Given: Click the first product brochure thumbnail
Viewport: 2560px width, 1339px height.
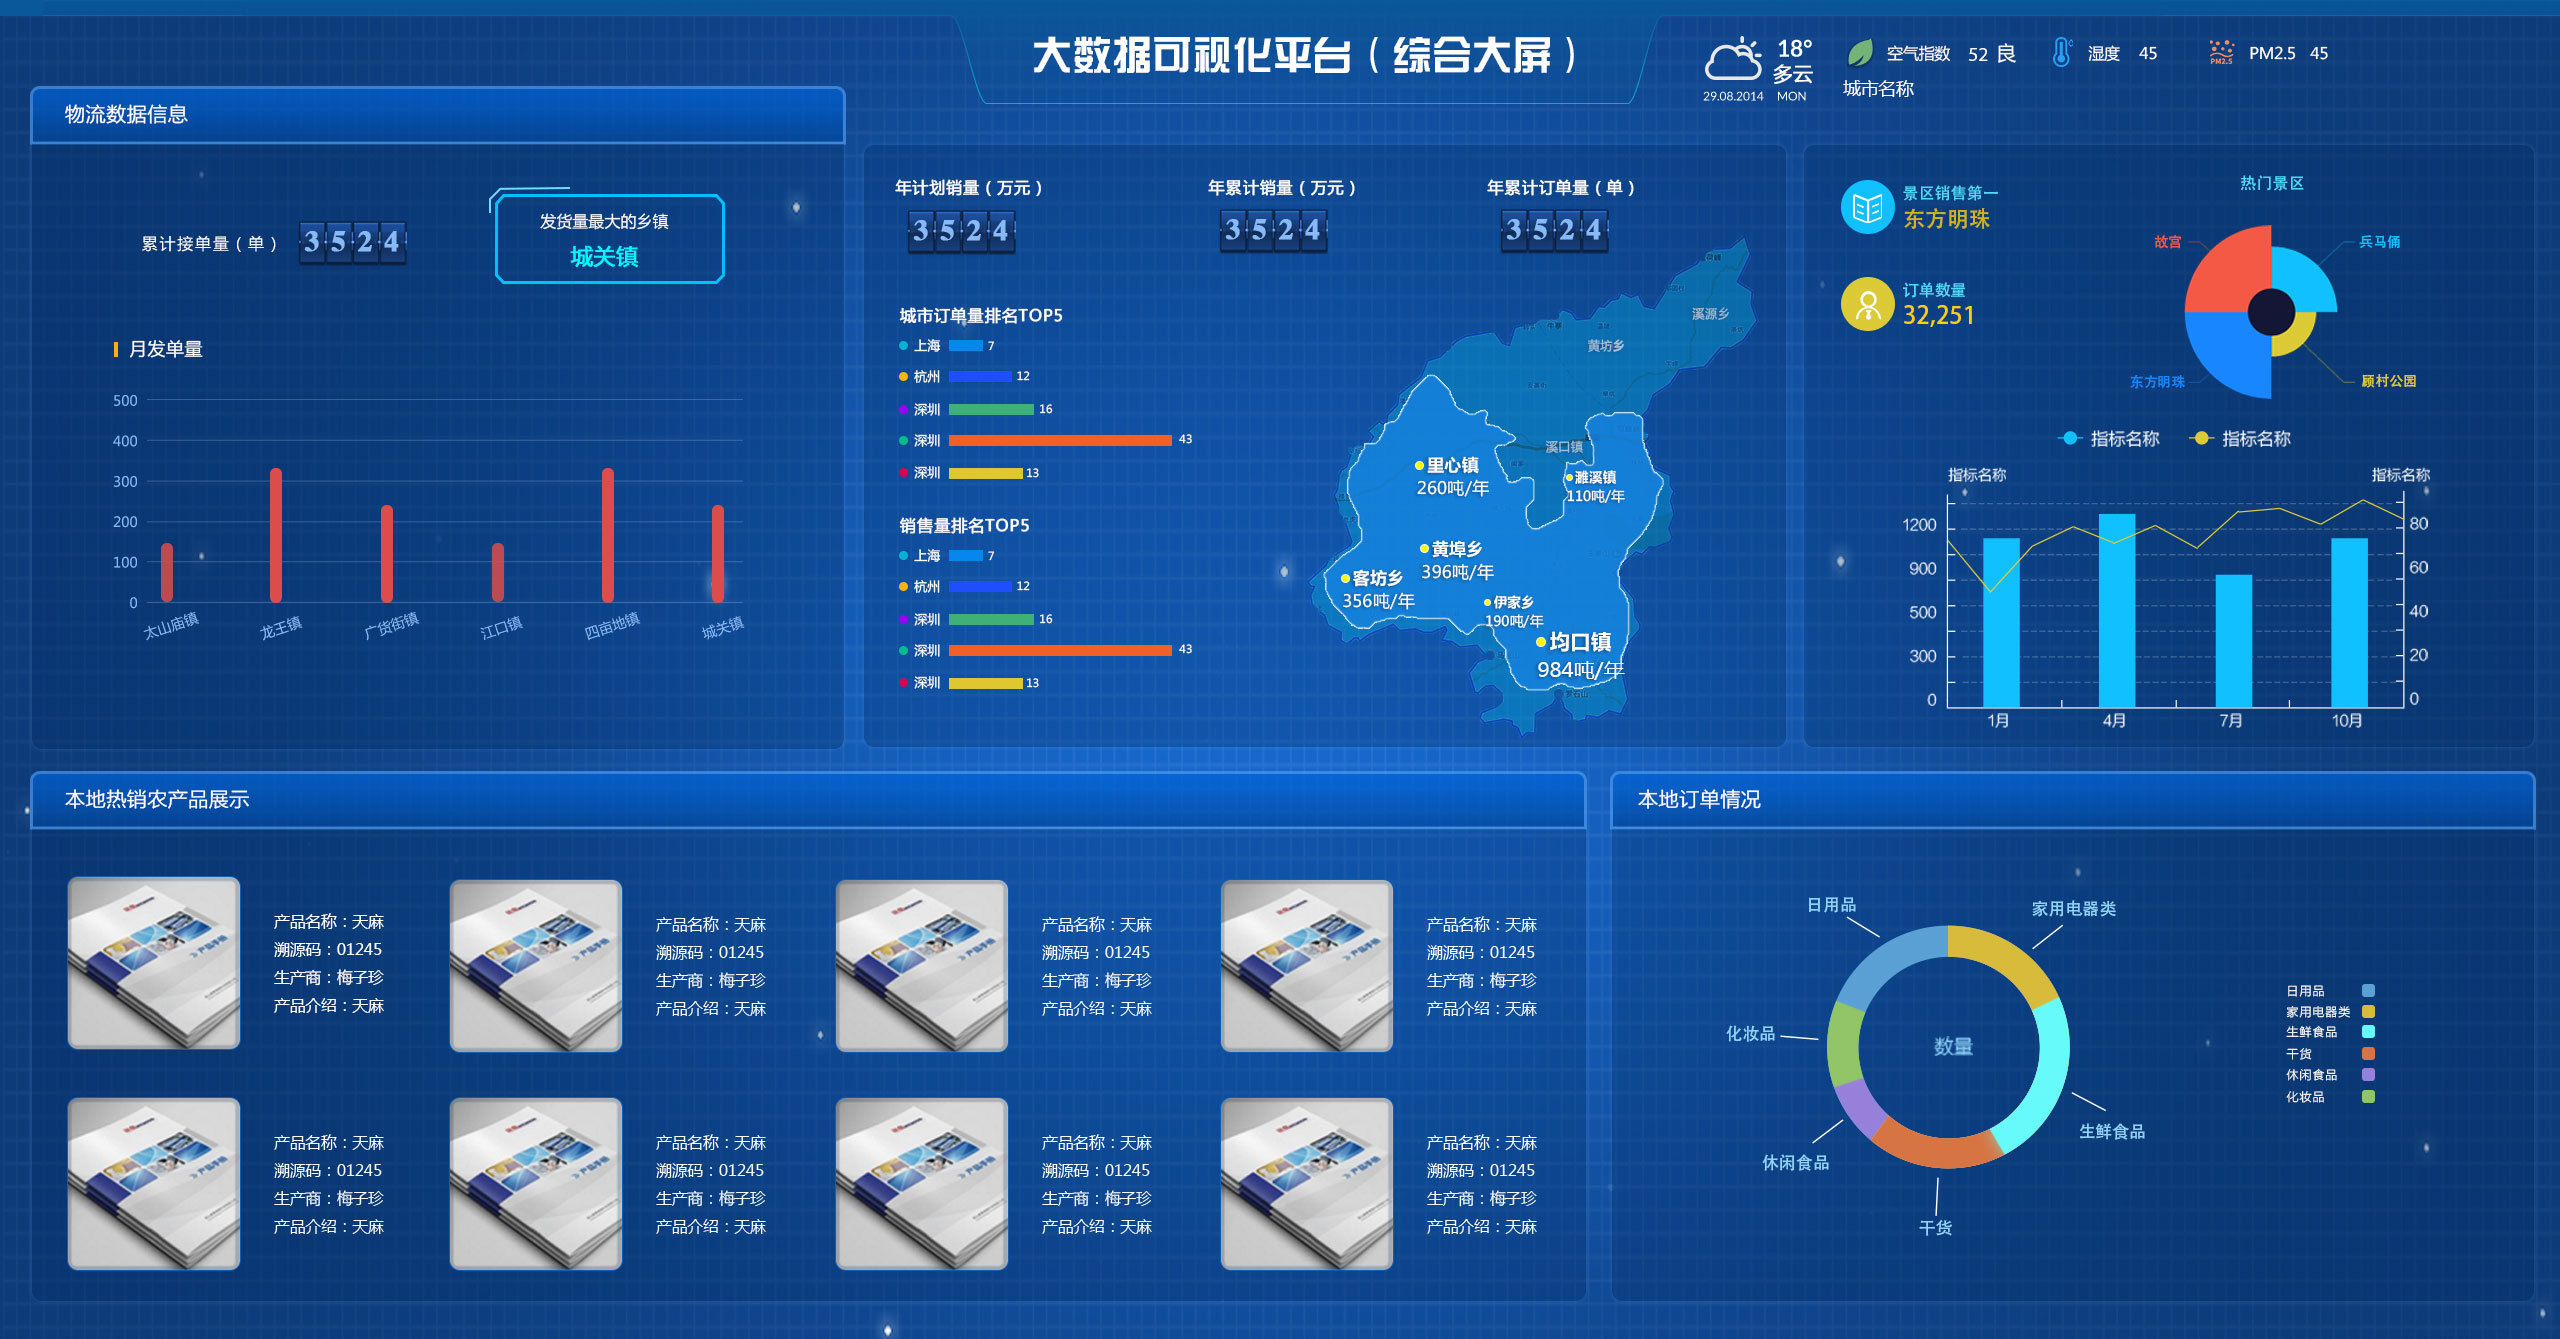Looking at the screenshot, I should pos(154,962).
